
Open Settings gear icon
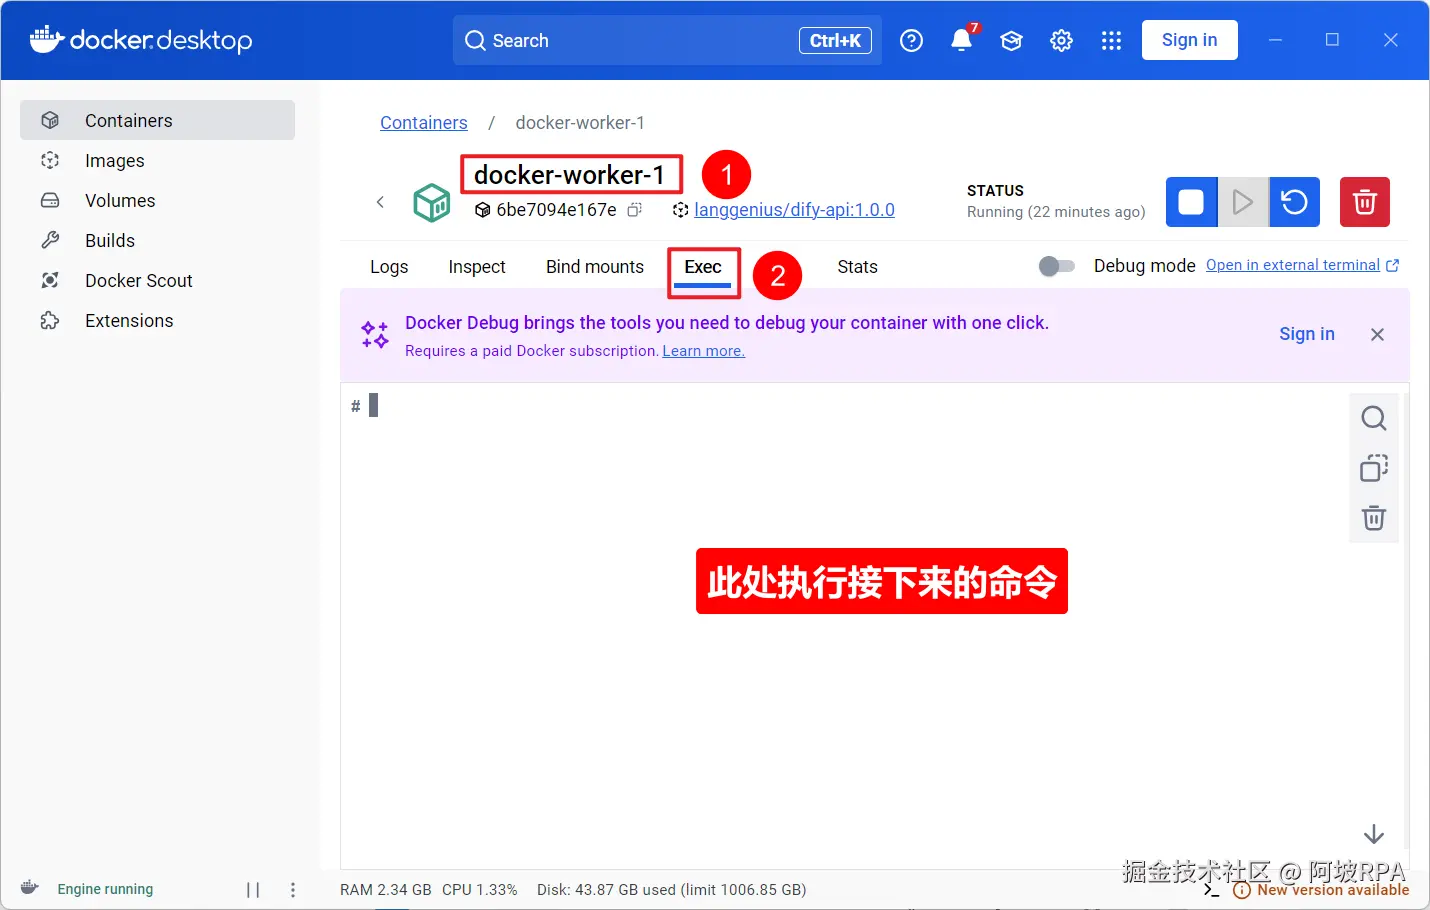coord(1061,40)
